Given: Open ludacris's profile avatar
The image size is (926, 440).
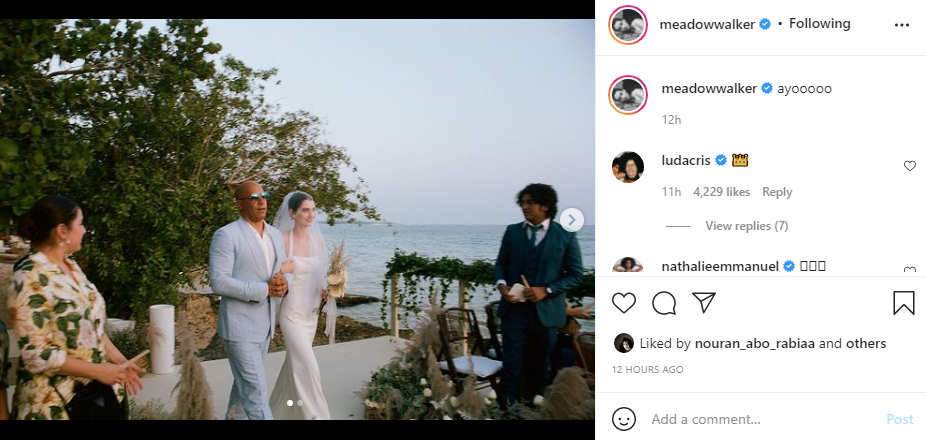Looking at the screenshot, I should (628, 167).
